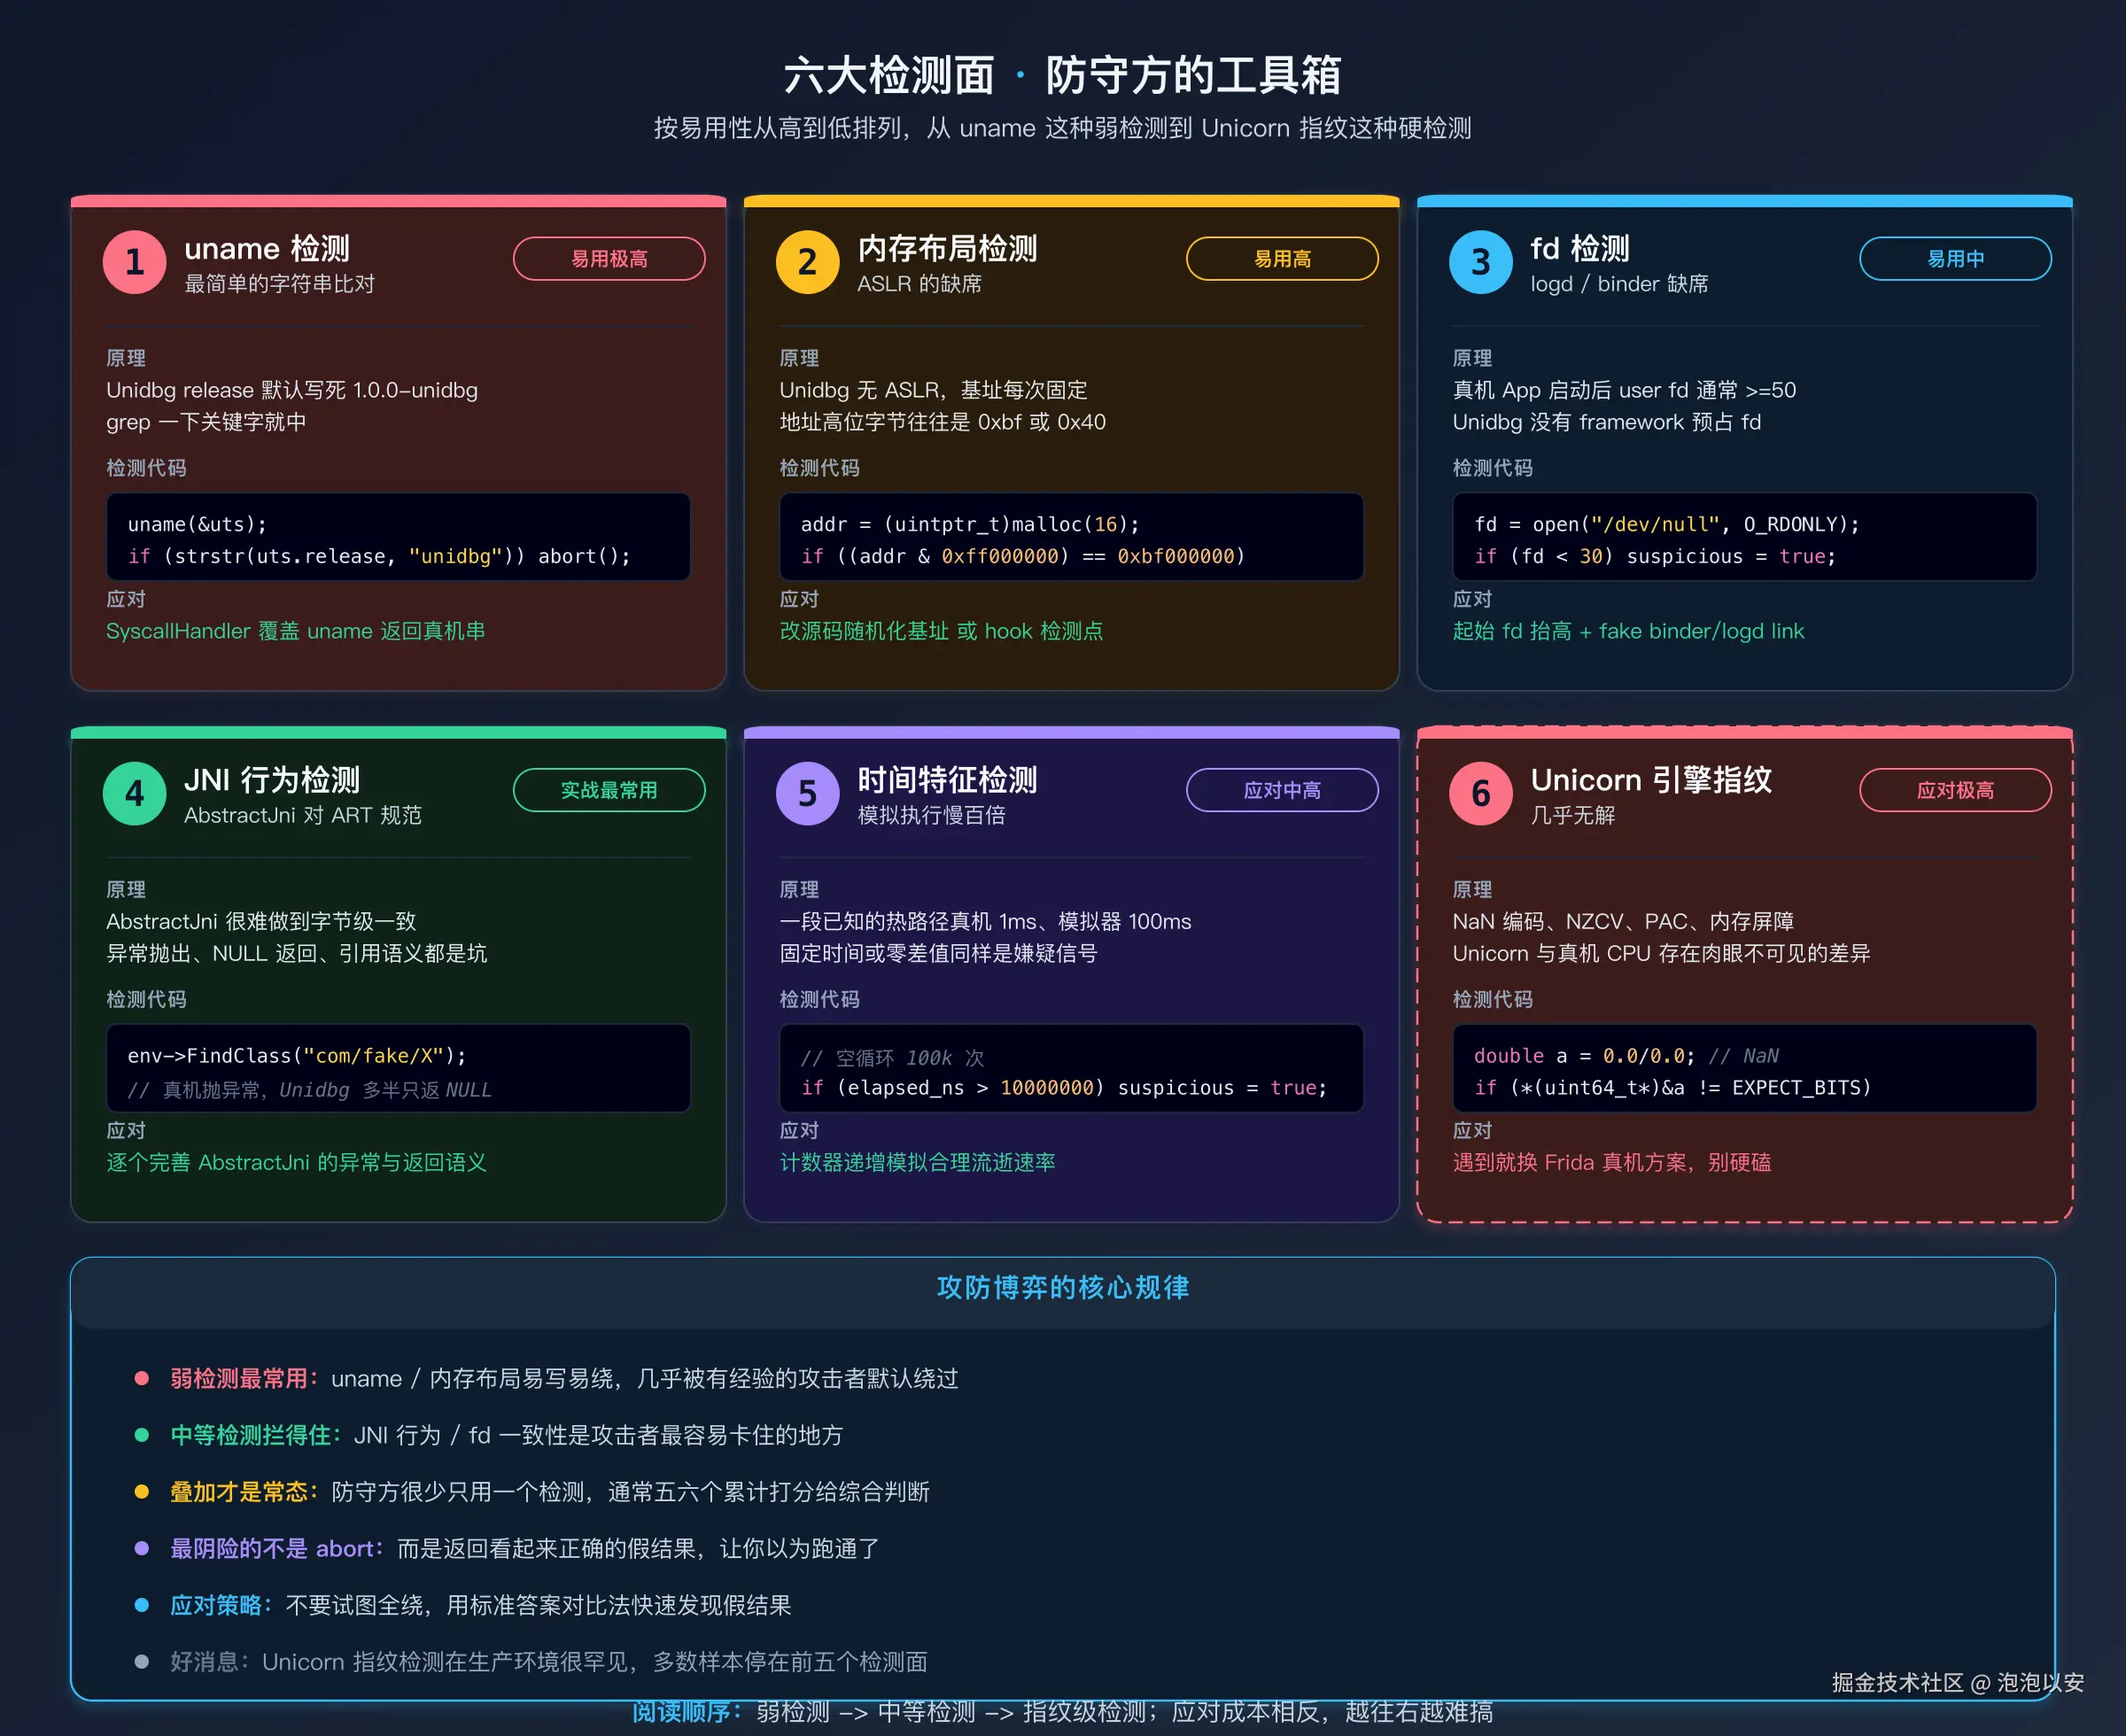Click the principle line AbstractJni 很难做到字节级一致

261,921
